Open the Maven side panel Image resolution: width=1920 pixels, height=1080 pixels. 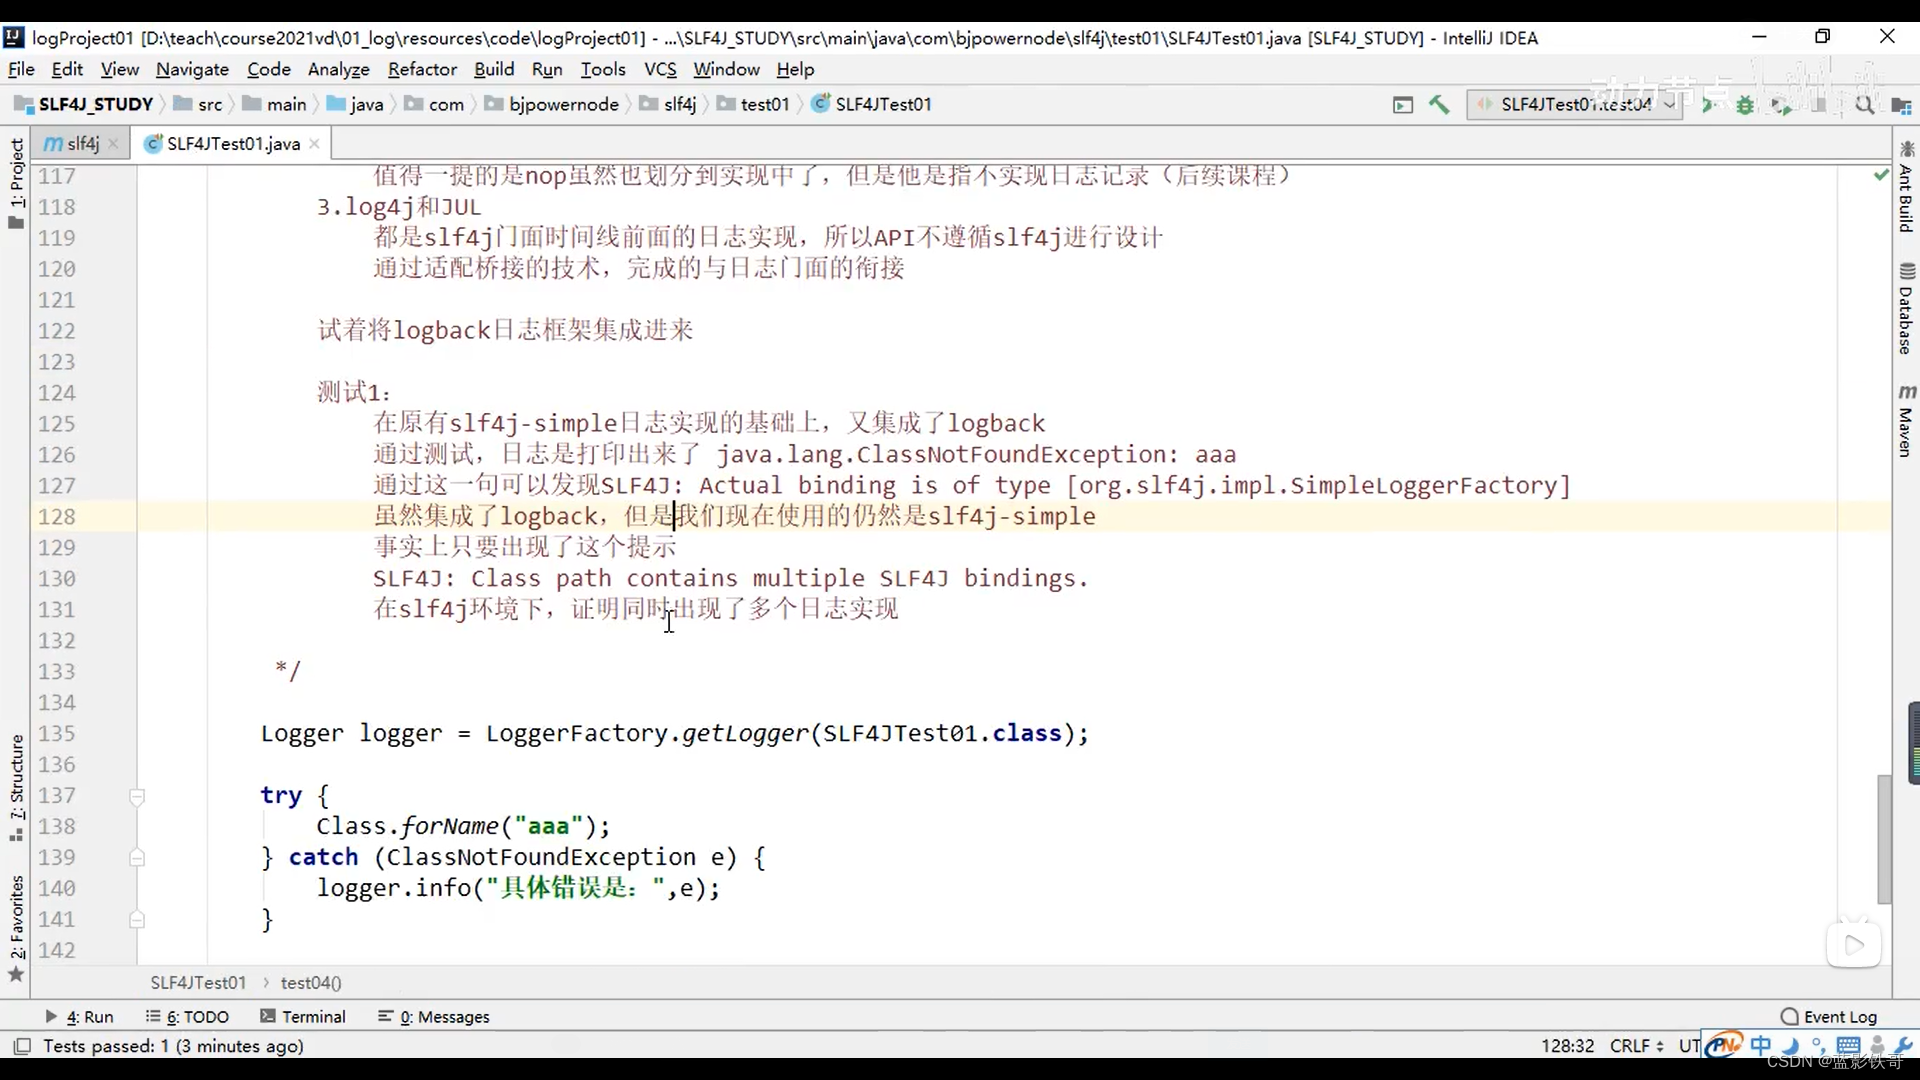pos(1906,421)
